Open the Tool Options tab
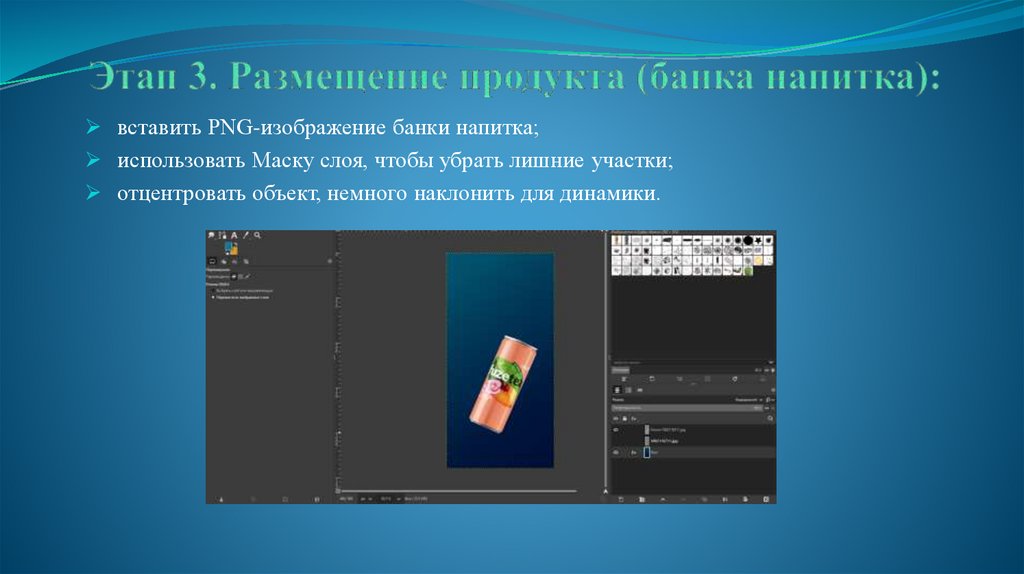 click(212, 261)
